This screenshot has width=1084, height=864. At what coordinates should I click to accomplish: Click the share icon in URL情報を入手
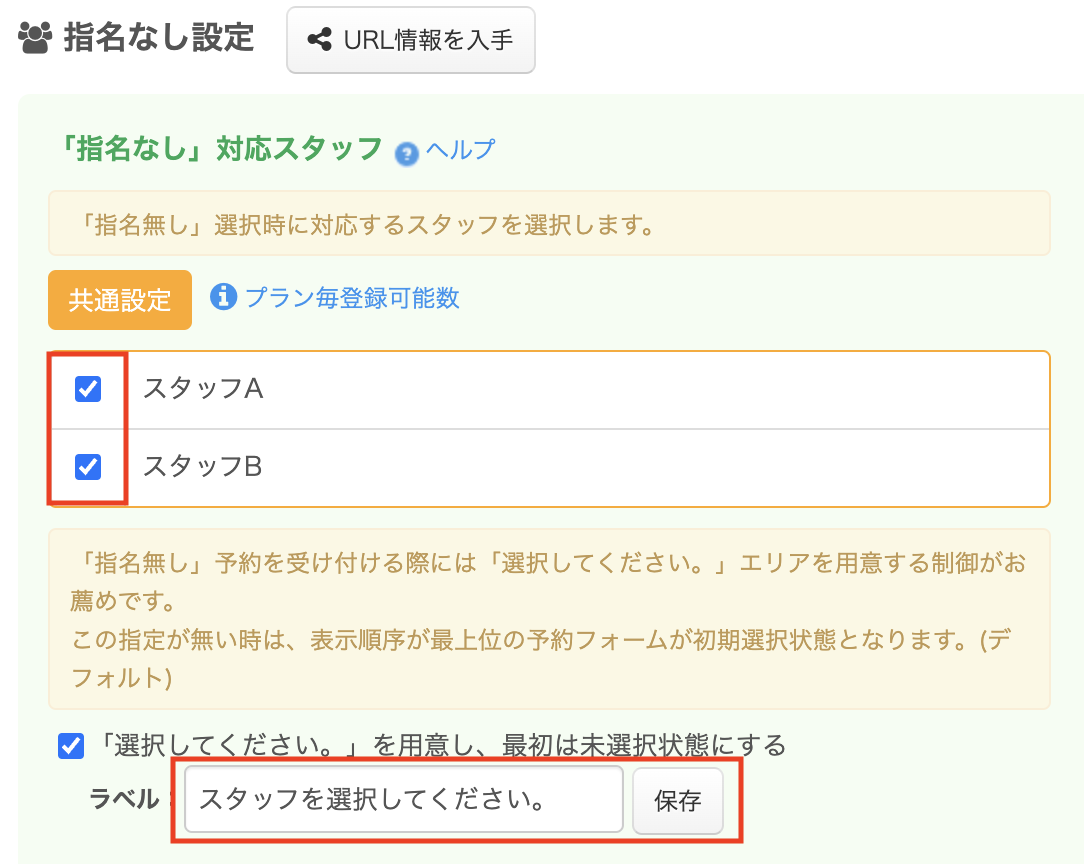coord(320,40)
